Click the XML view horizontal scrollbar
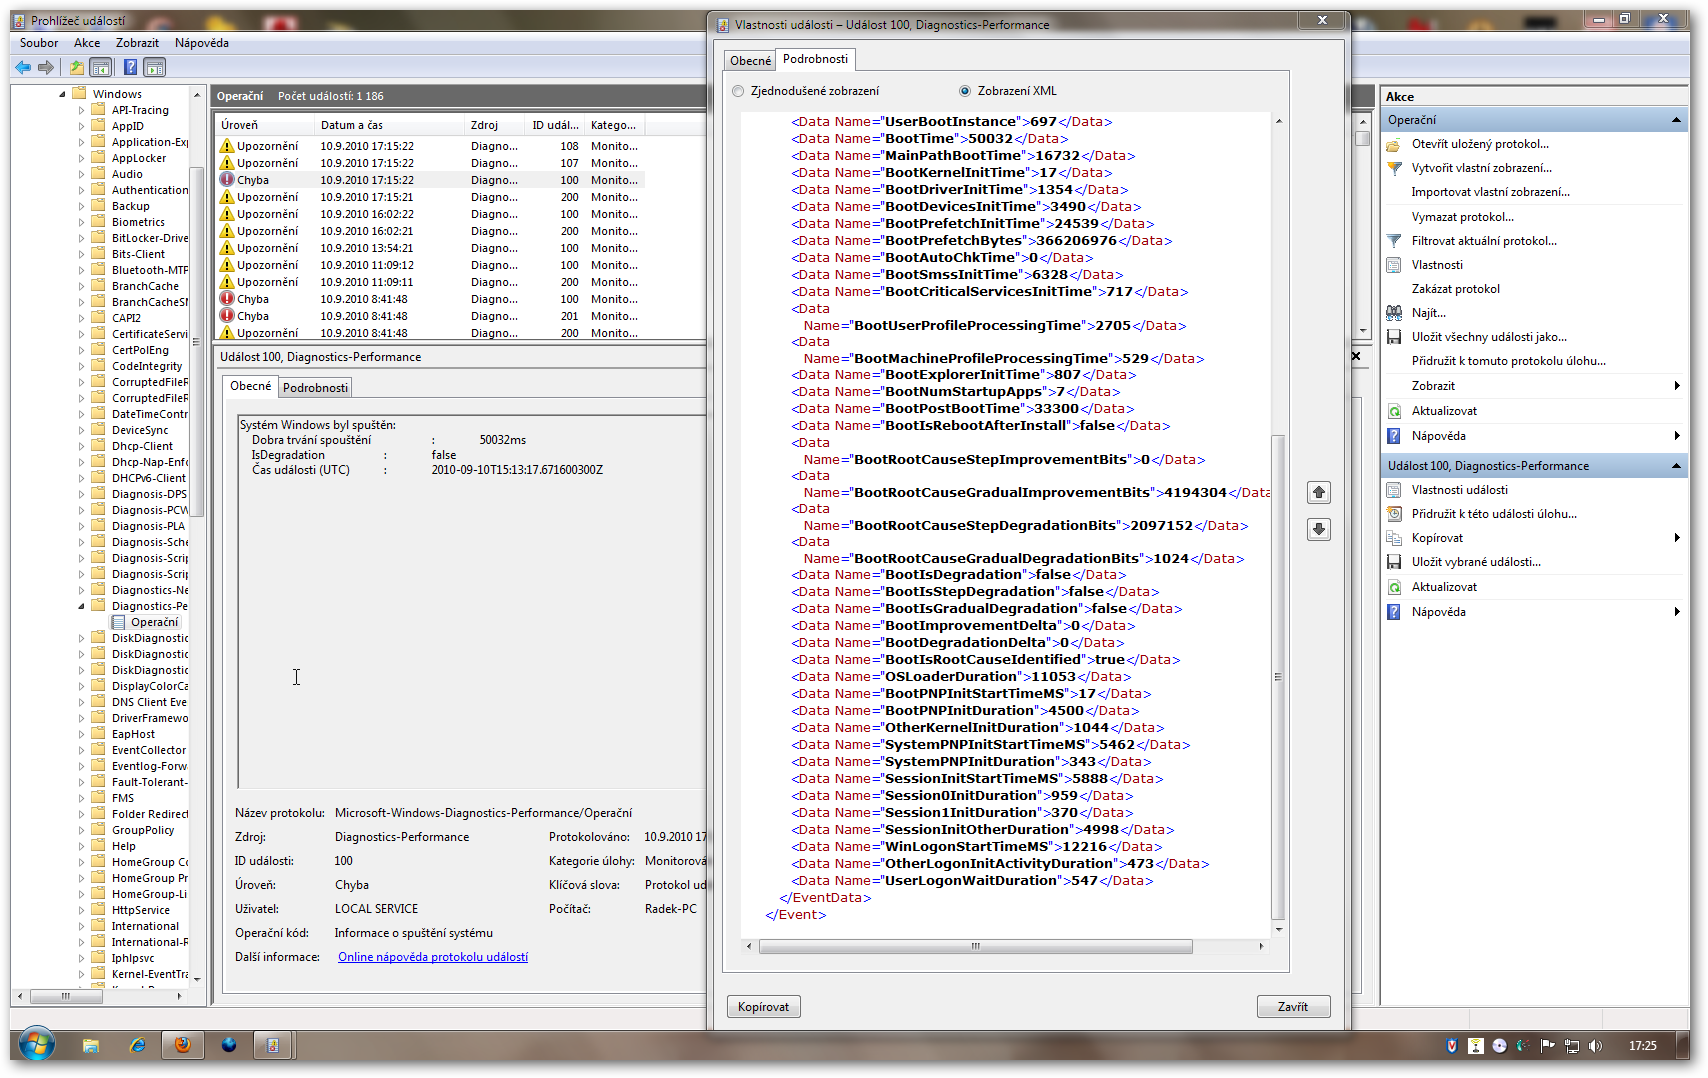1708x1078 pixels. pyautogui.click(x=975, y=946)
